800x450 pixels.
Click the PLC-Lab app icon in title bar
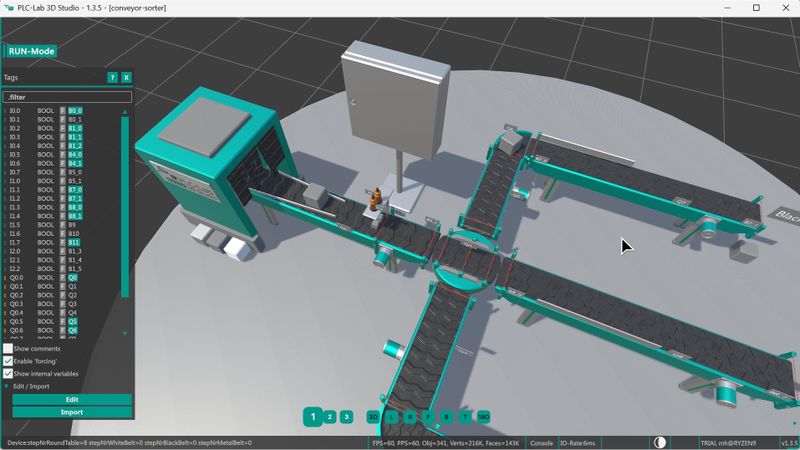click(8, 8)
